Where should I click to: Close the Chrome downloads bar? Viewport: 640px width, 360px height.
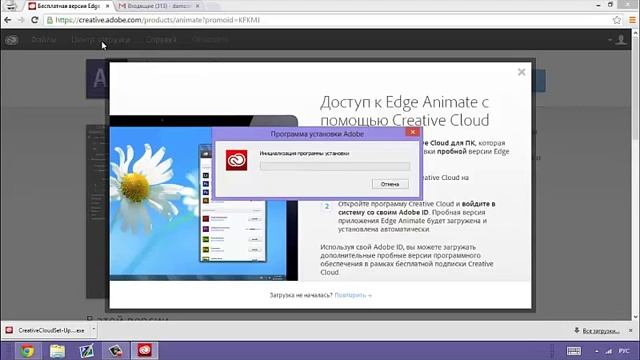[631, 330]
